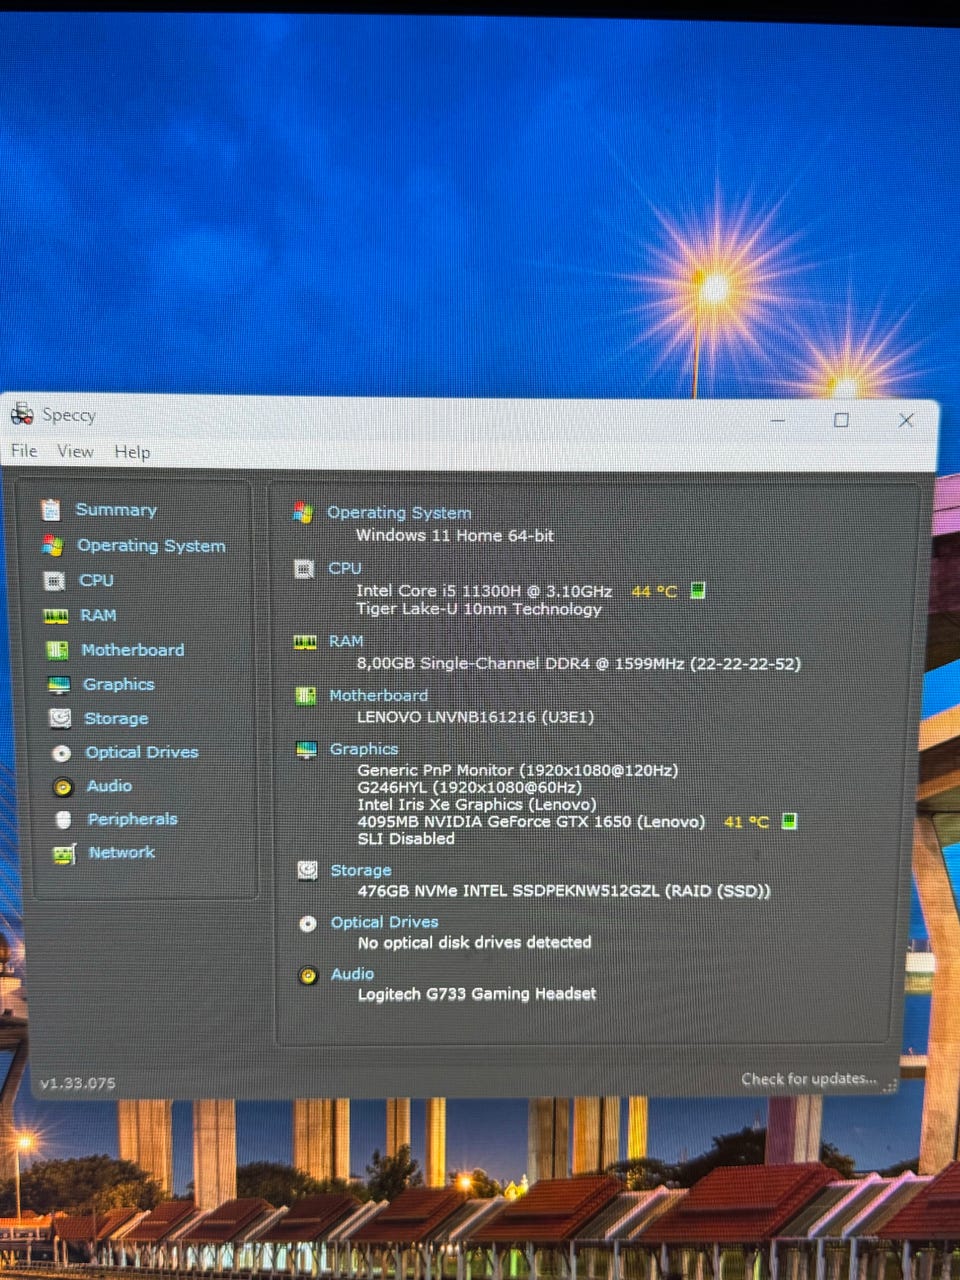Select Storage in the sidebar
Image resolution: width=960 pixels, height=1280 pixels.
point(116,719)
